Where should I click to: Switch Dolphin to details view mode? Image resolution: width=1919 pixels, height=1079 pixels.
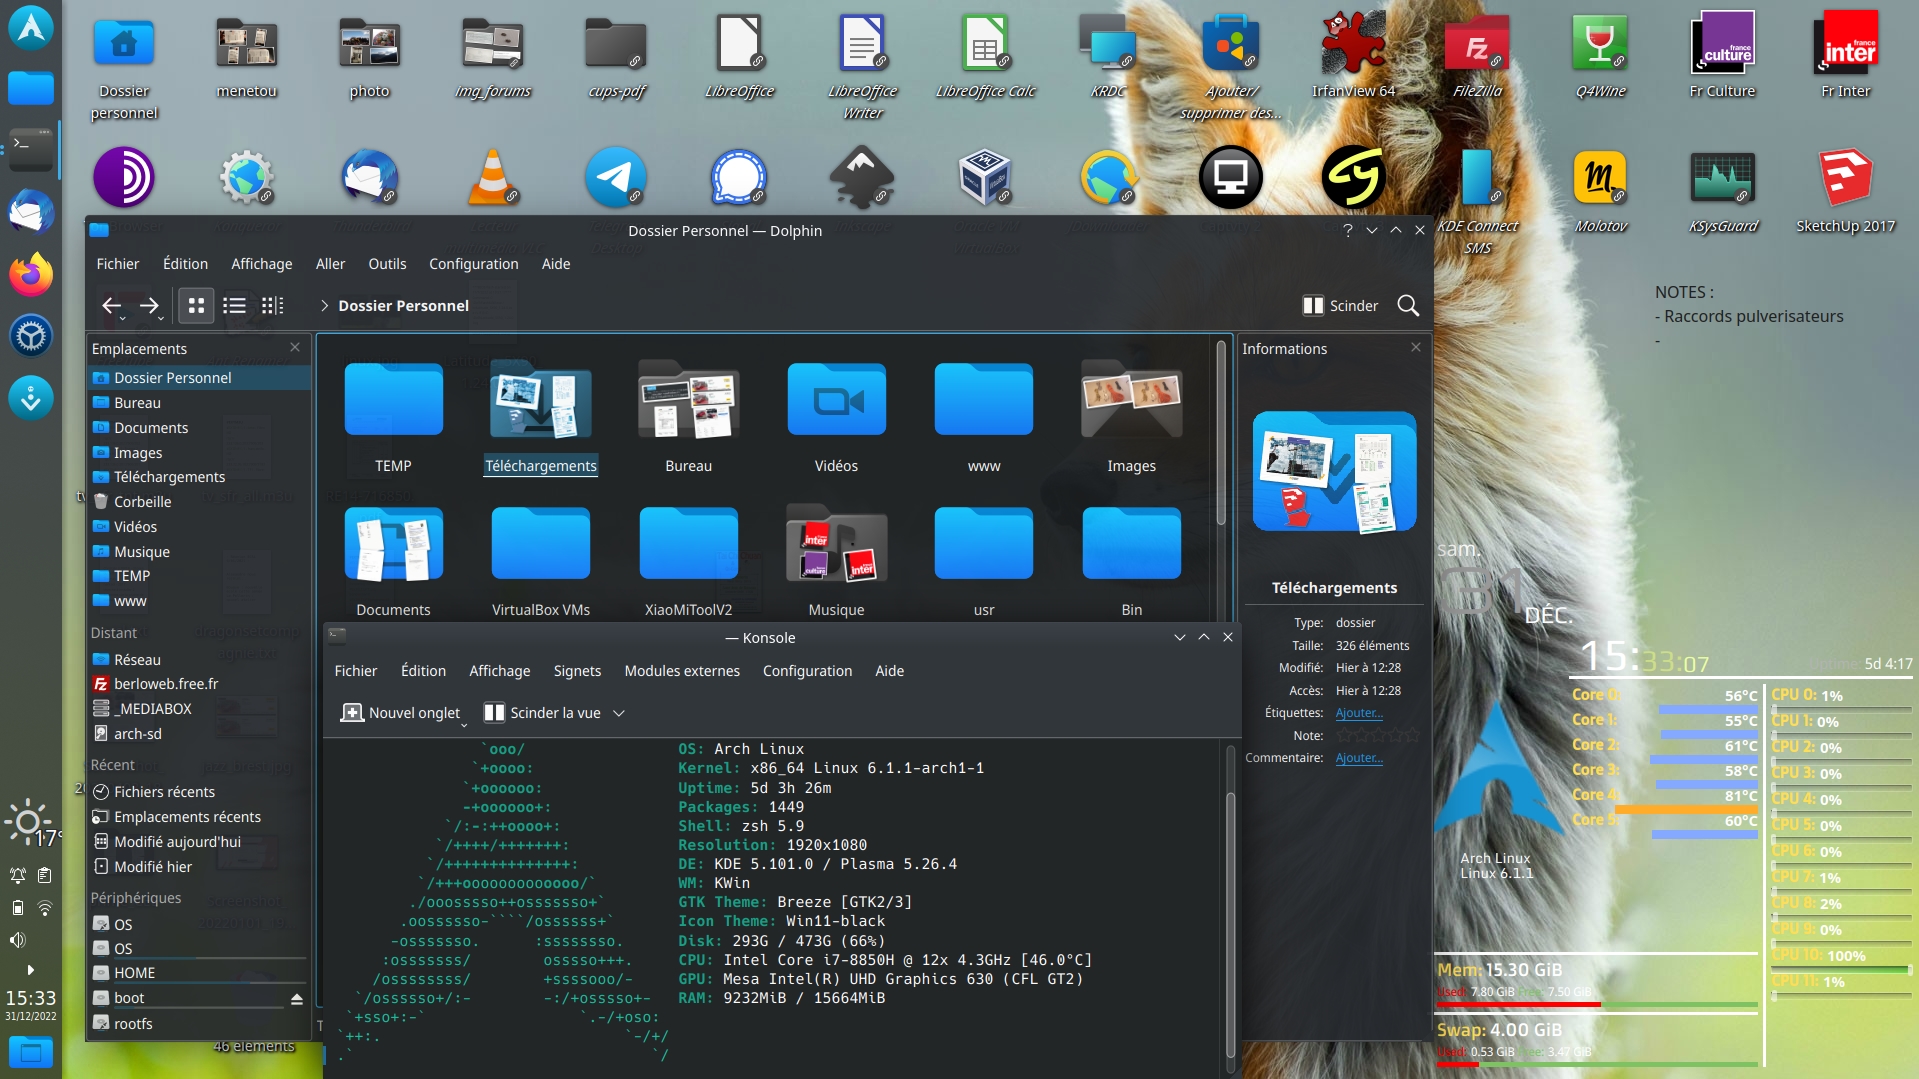coord(272,306)
